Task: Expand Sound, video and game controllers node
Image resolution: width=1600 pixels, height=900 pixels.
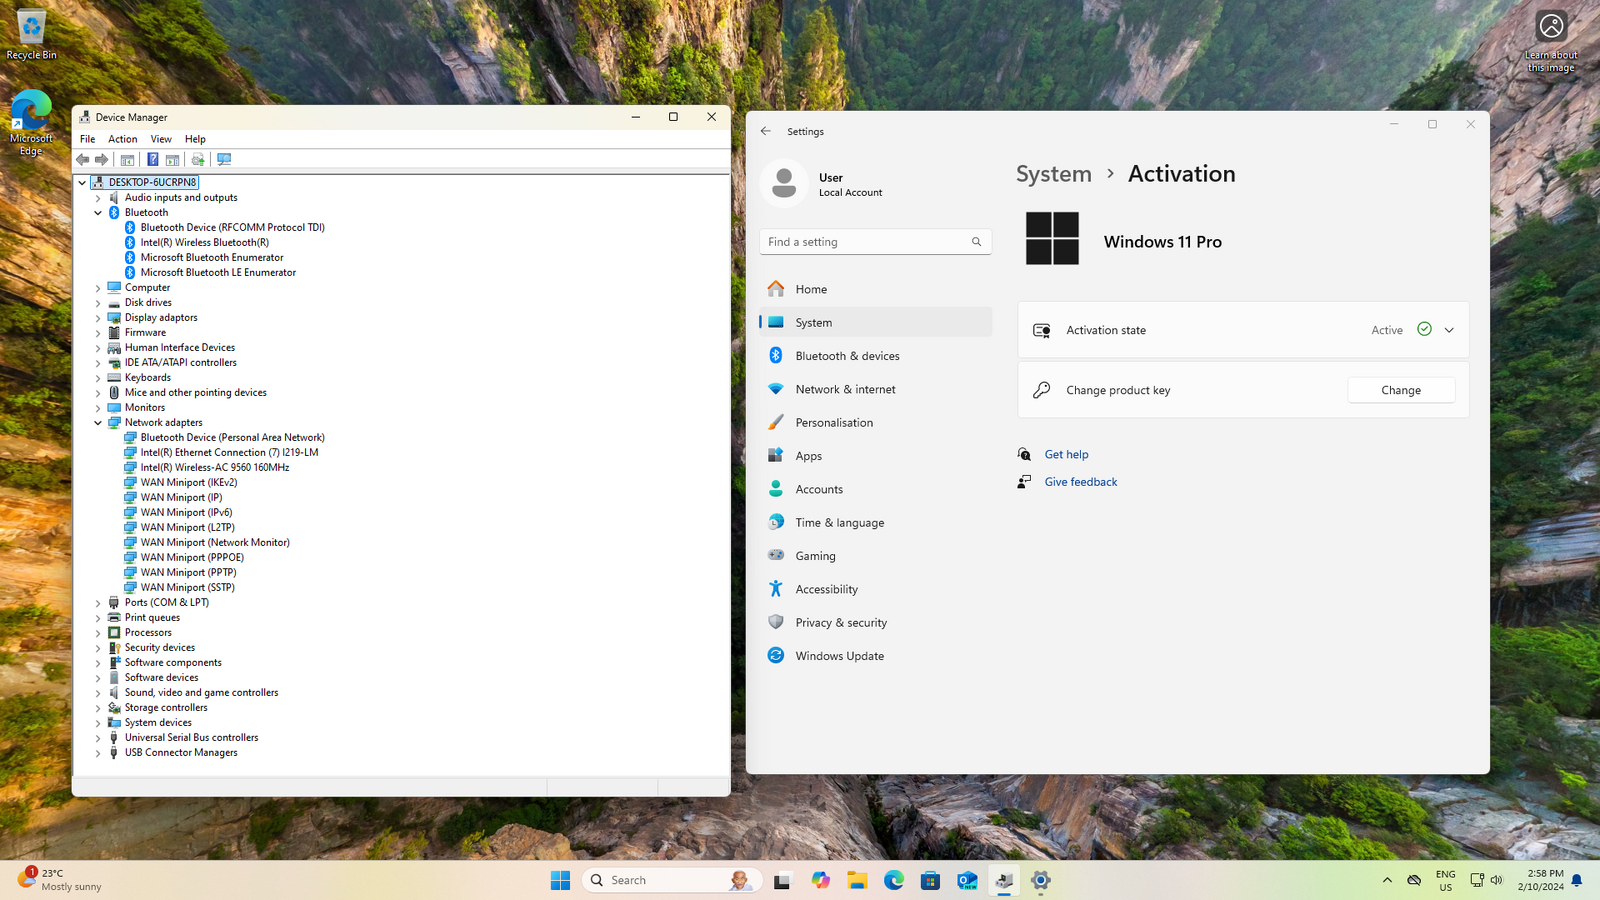Action: pos(98,693)
